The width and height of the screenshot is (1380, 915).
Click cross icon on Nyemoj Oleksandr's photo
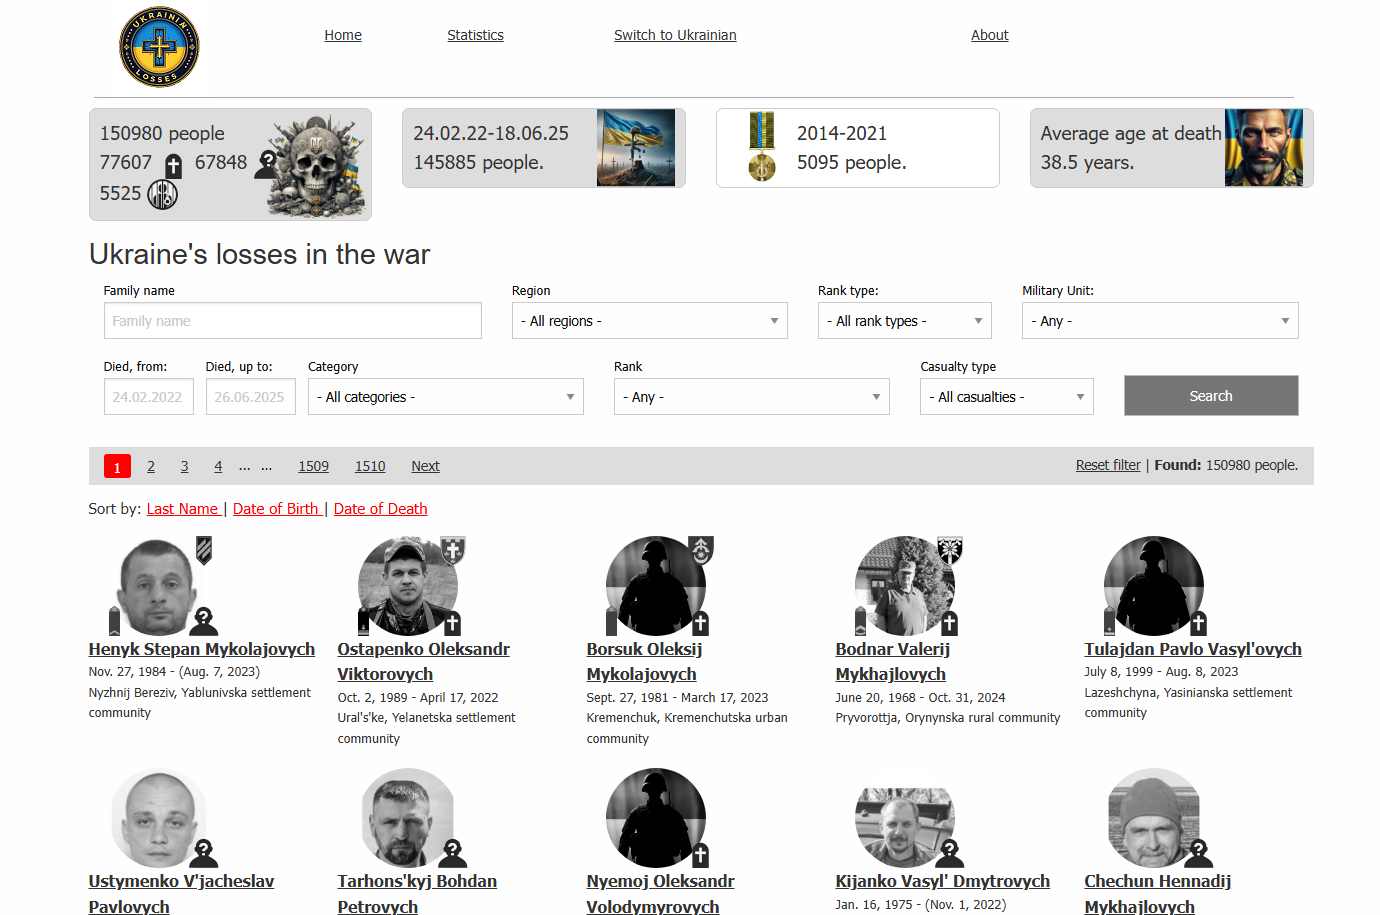tap(701, 855)
